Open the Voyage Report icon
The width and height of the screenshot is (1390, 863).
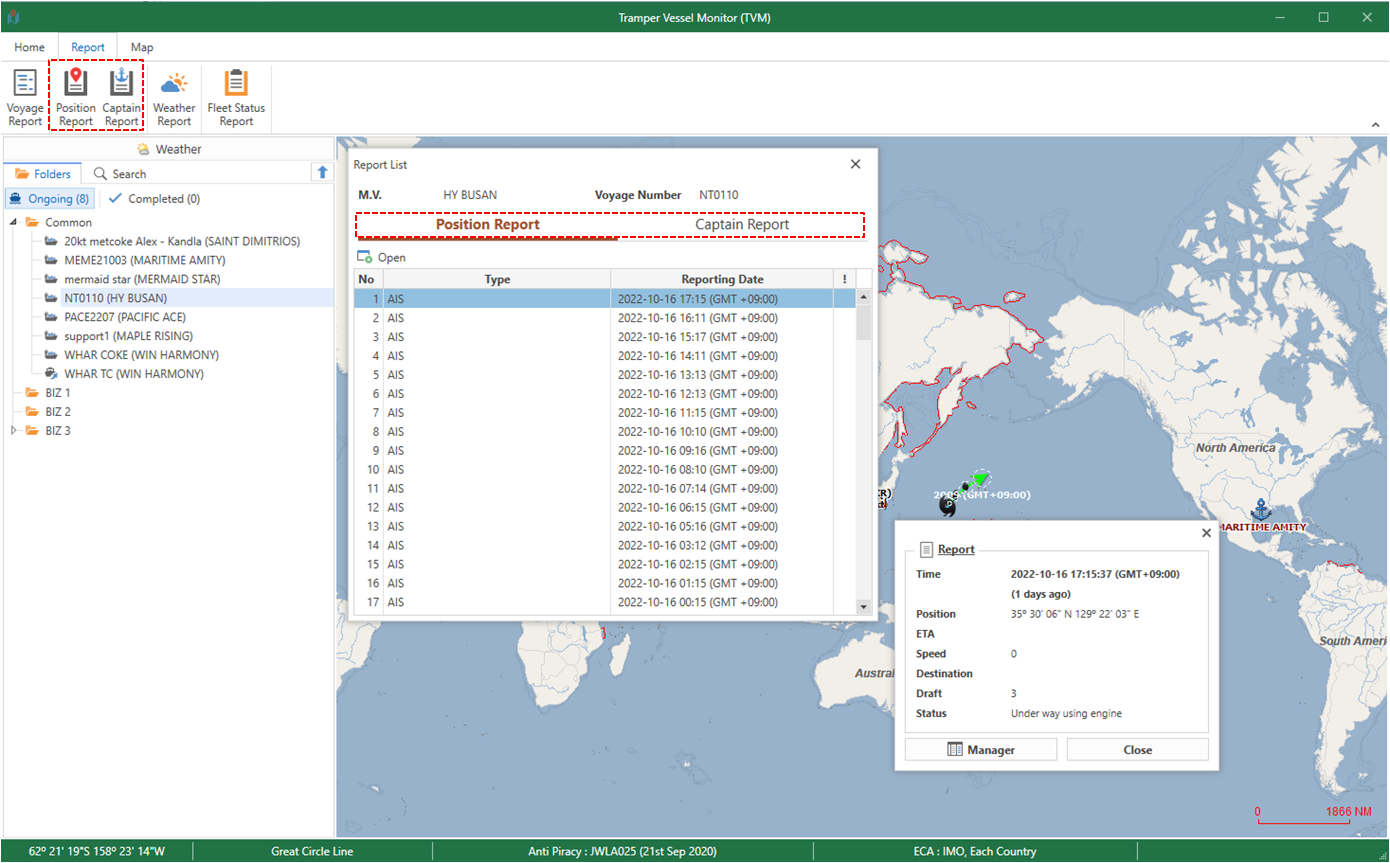pos(25,98)
